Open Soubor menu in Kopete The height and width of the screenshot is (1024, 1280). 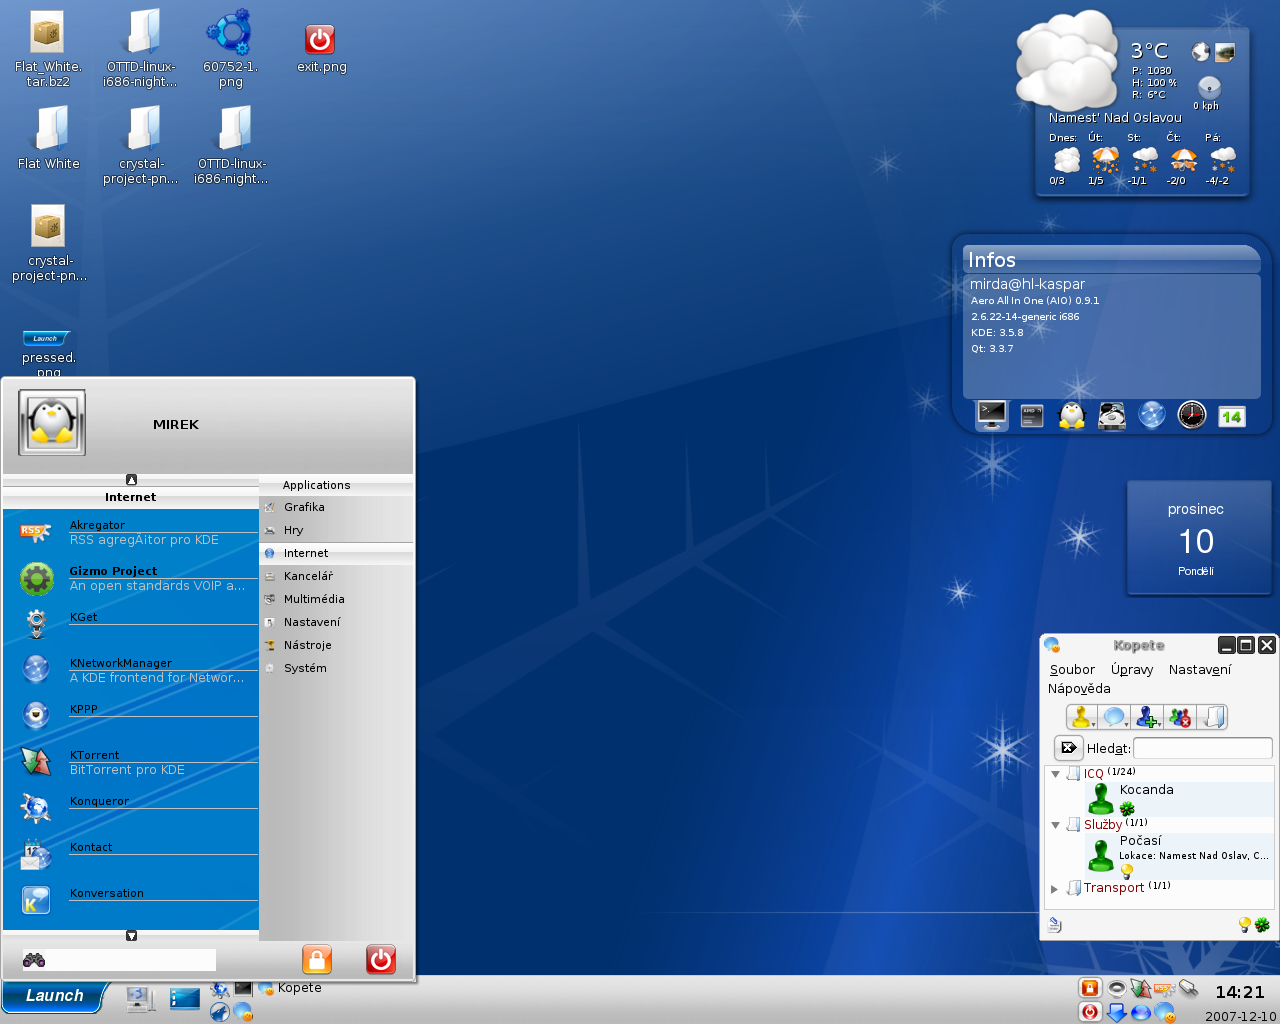click(x=1072, y=670)
